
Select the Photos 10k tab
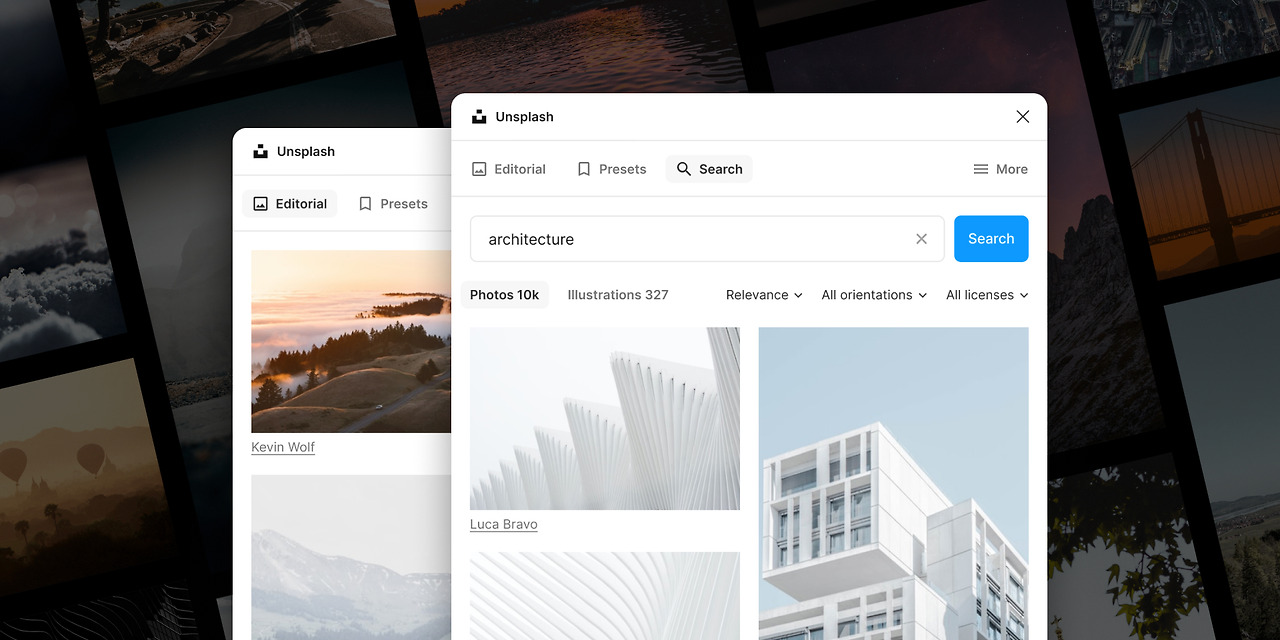pyautogui.click(x=504, y=295)
